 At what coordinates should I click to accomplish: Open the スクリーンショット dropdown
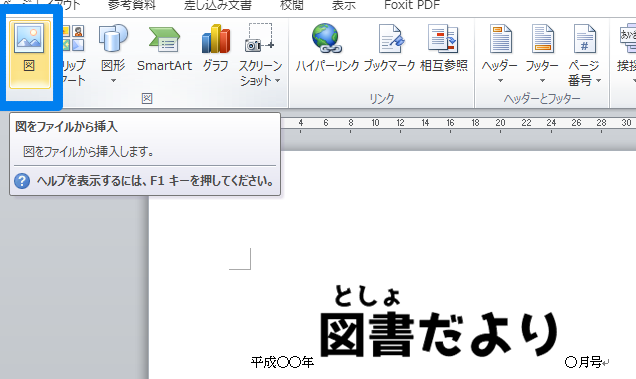tap(260, 55)
